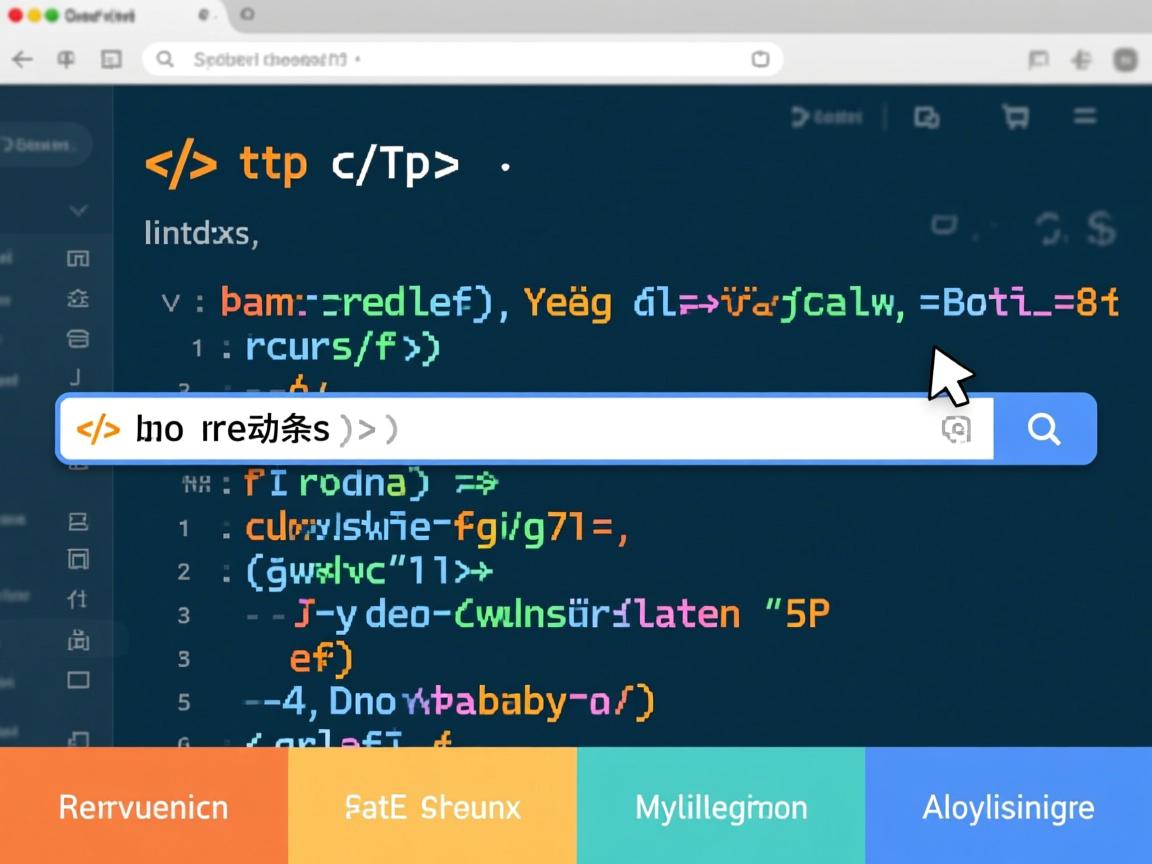Click the dollar sign icon
This screenshot has width=1152, height=864.
click(1100, 228)
